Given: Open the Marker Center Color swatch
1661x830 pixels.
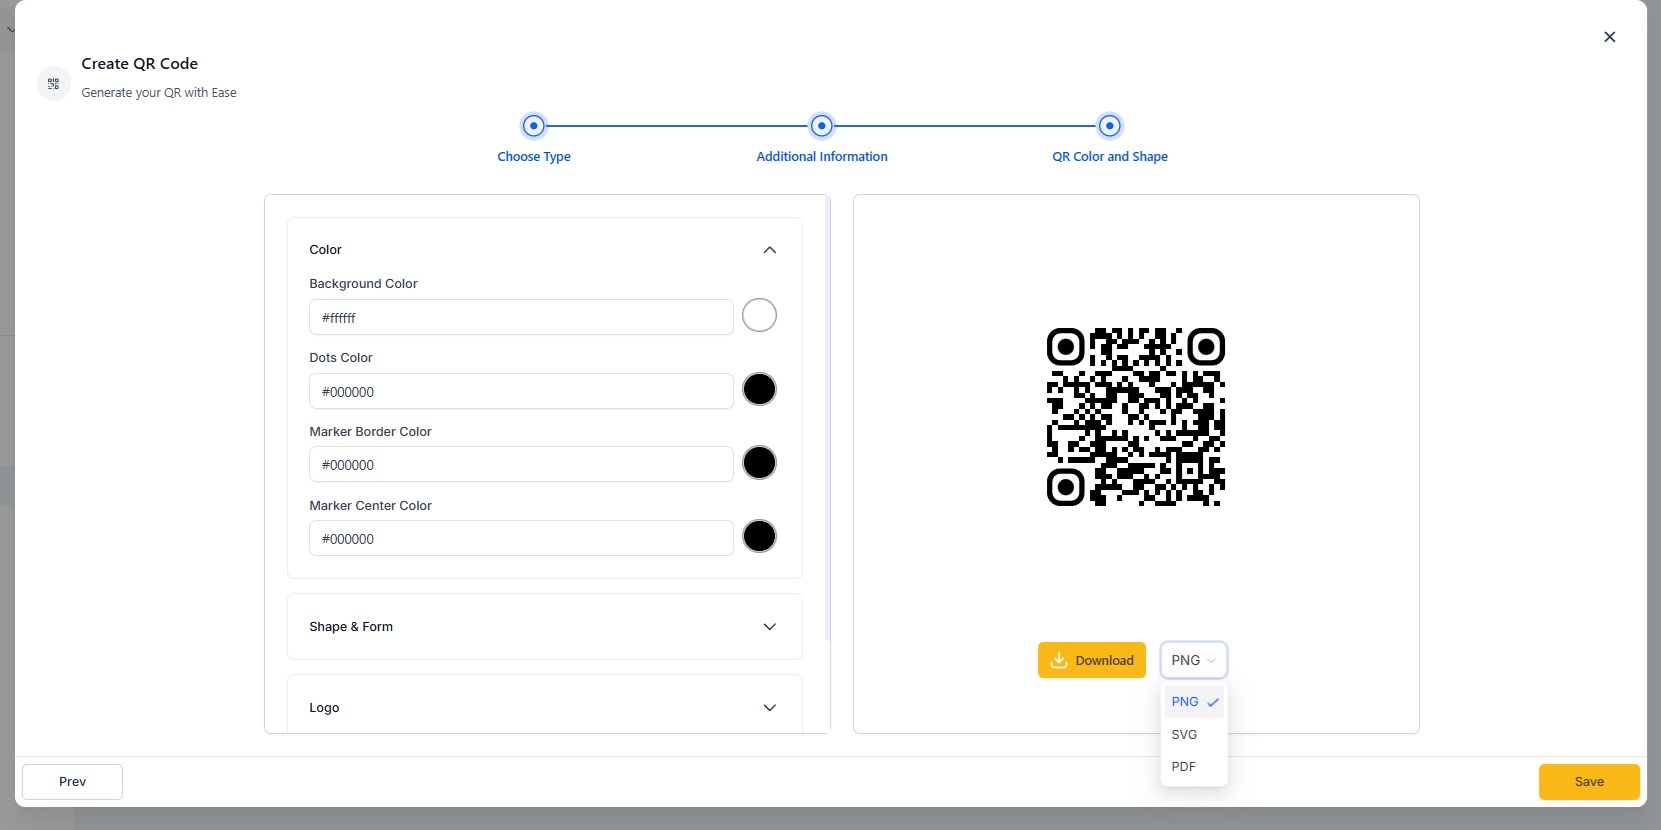Looking at the screenshot, I should 759,536.
